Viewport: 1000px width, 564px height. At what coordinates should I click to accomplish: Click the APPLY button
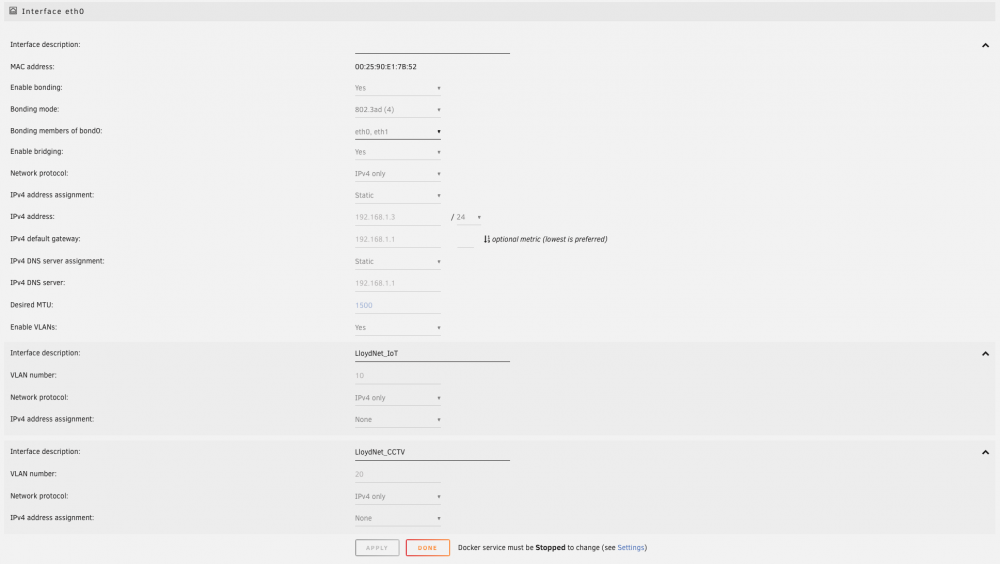pos(377,547)
